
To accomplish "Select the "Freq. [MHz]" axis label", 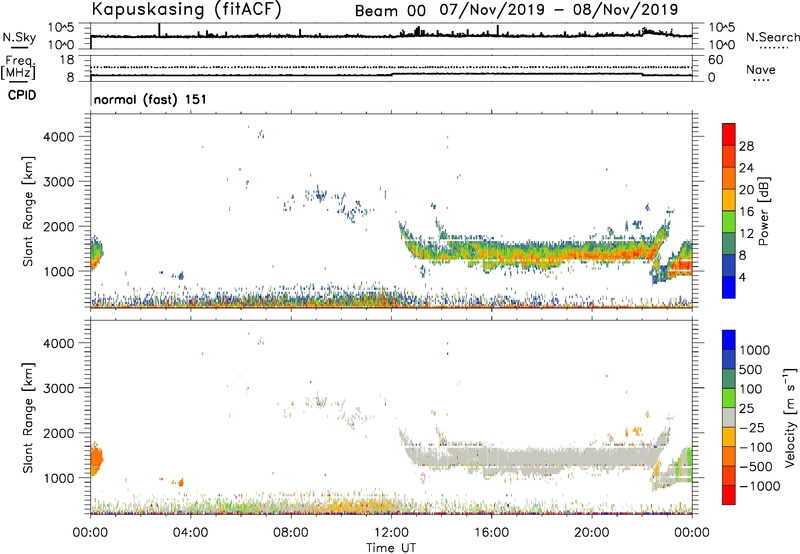I will pyautogui.click(x=19, y=67).
